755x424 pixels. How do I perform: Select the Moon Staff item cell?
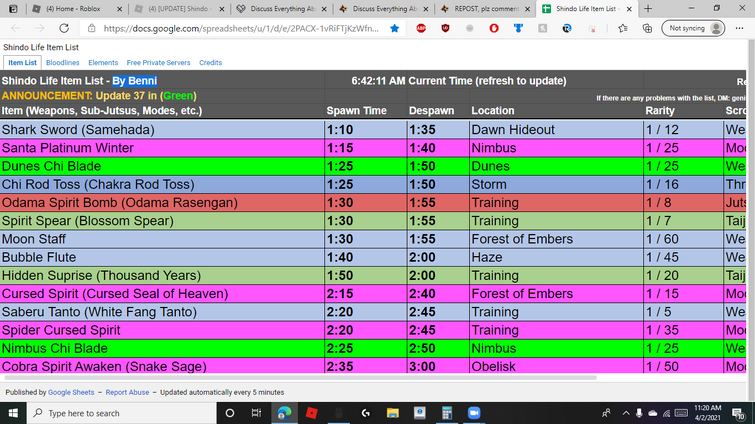[x=162, y=239]
